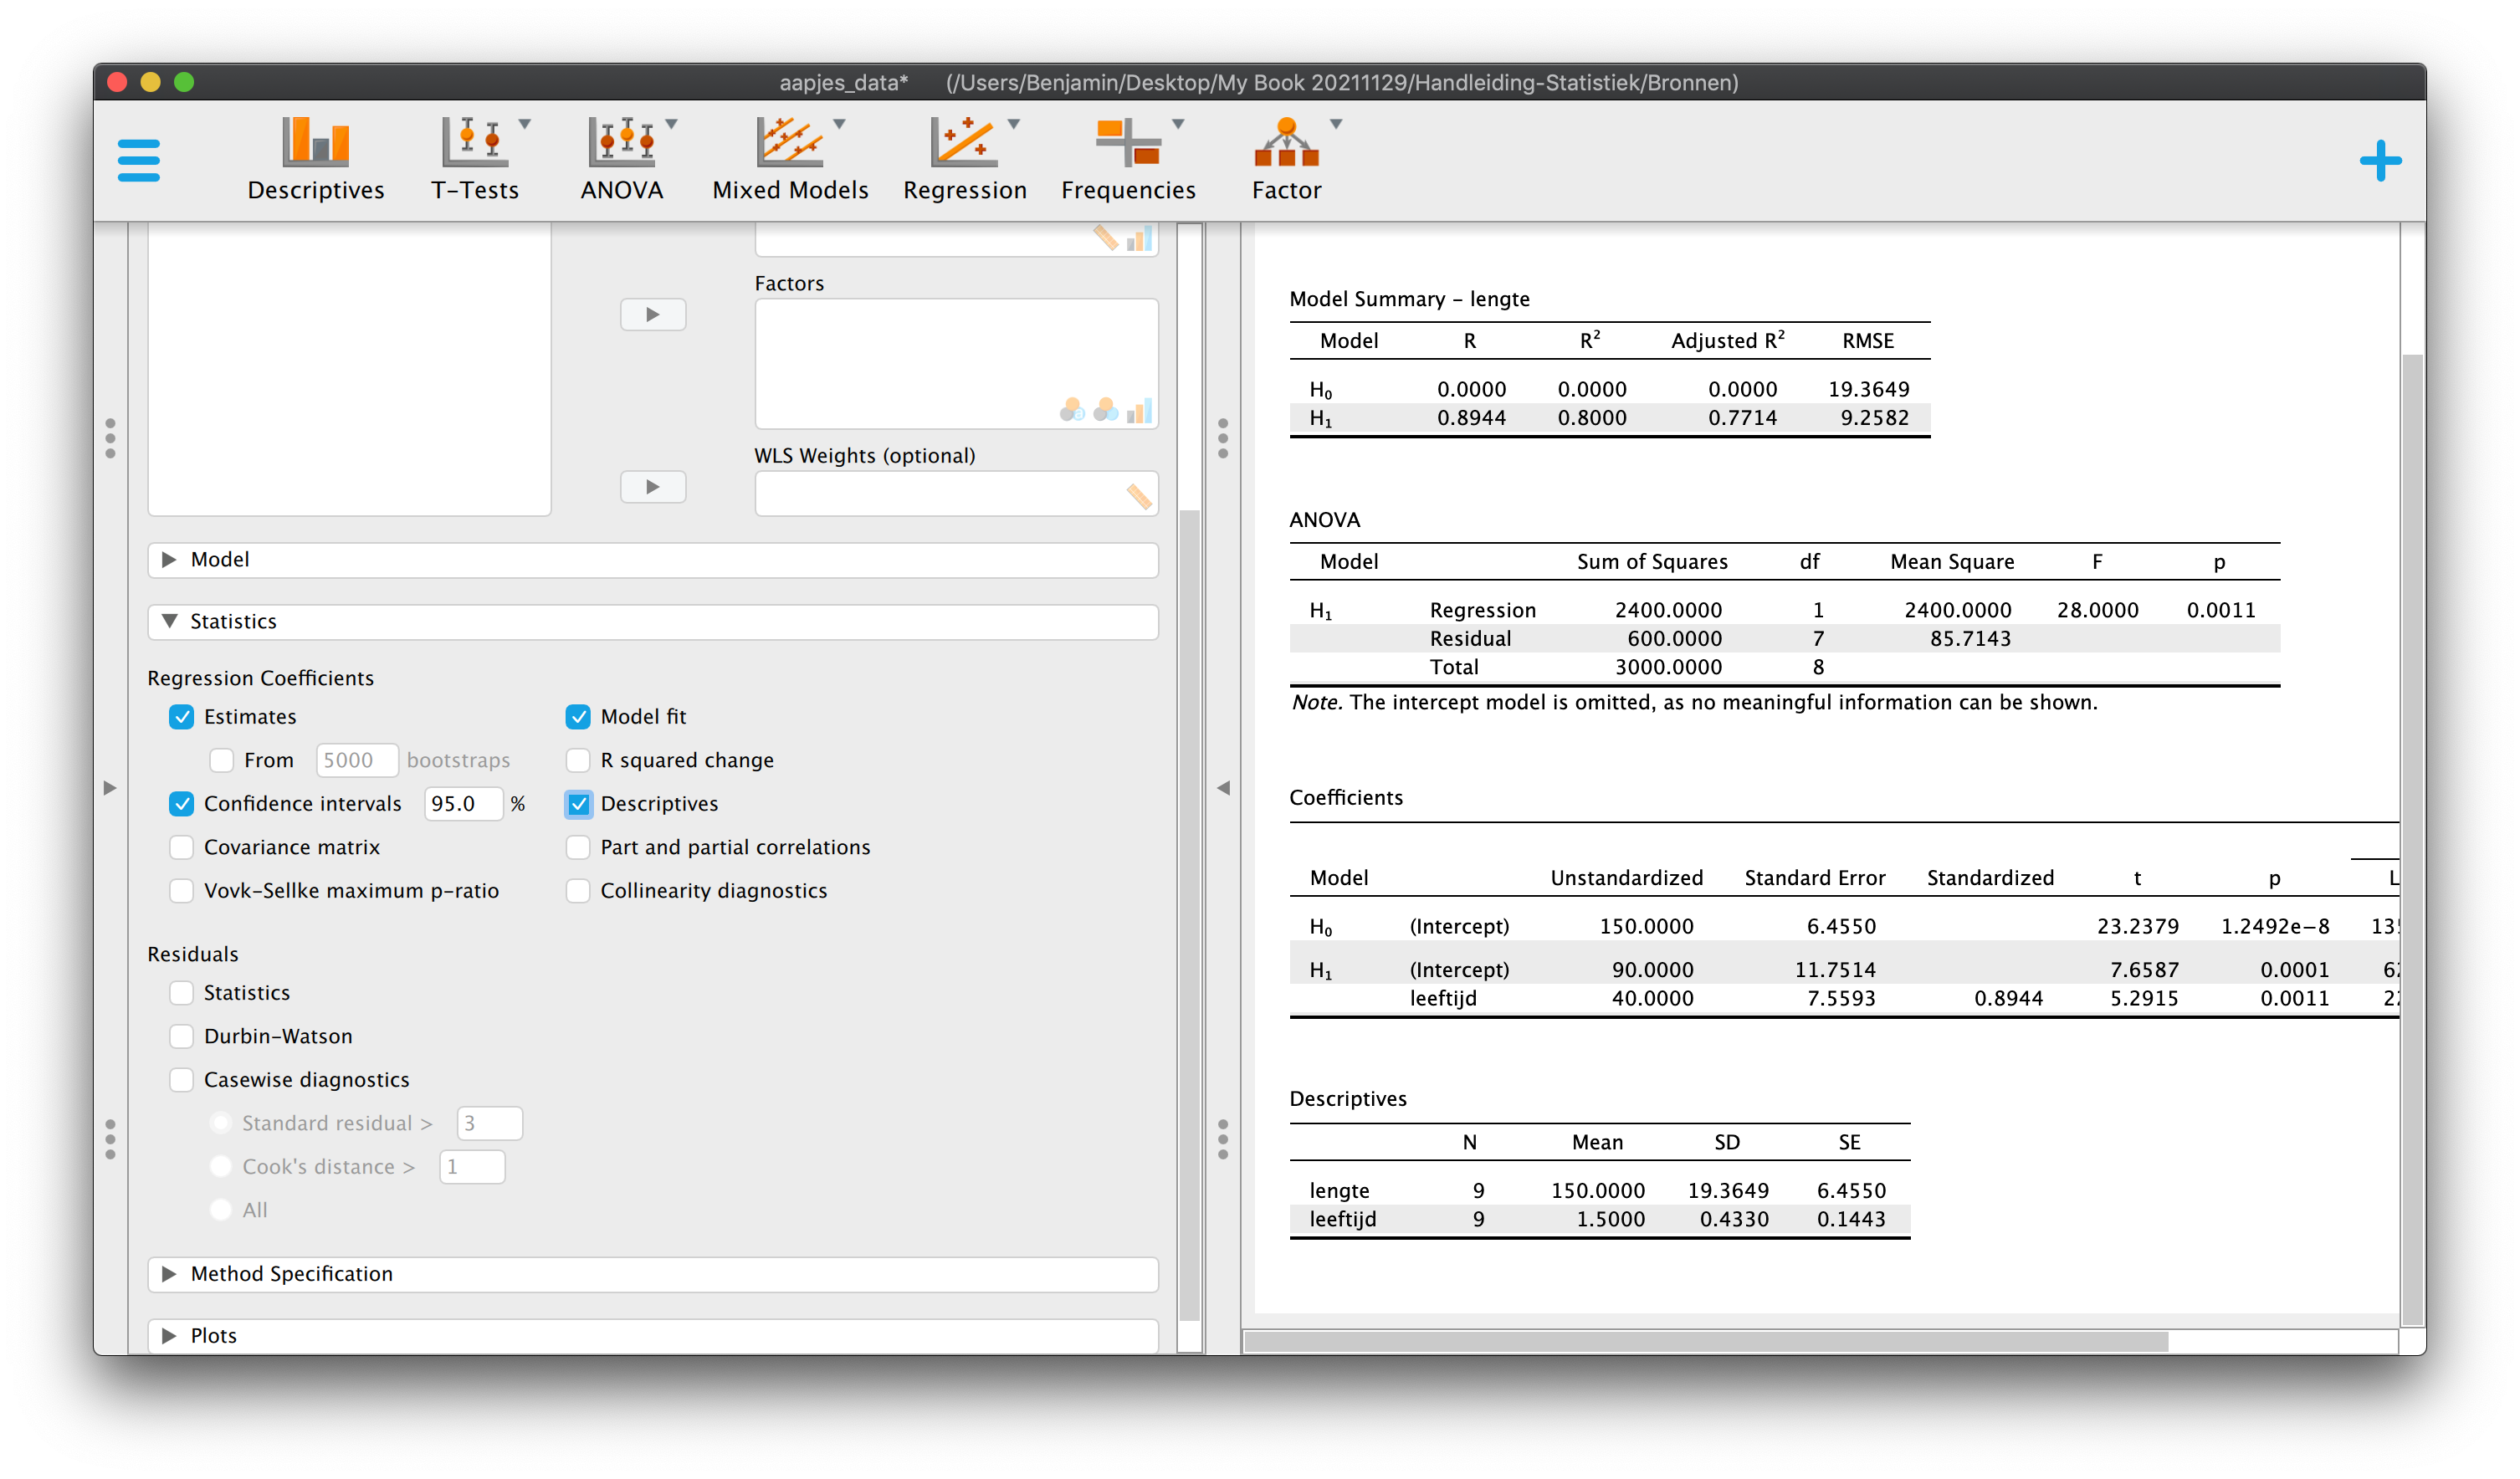This screenshot has height=1479, width=2520.
Task: Click the Factors variable box
Action: point(957,364)
